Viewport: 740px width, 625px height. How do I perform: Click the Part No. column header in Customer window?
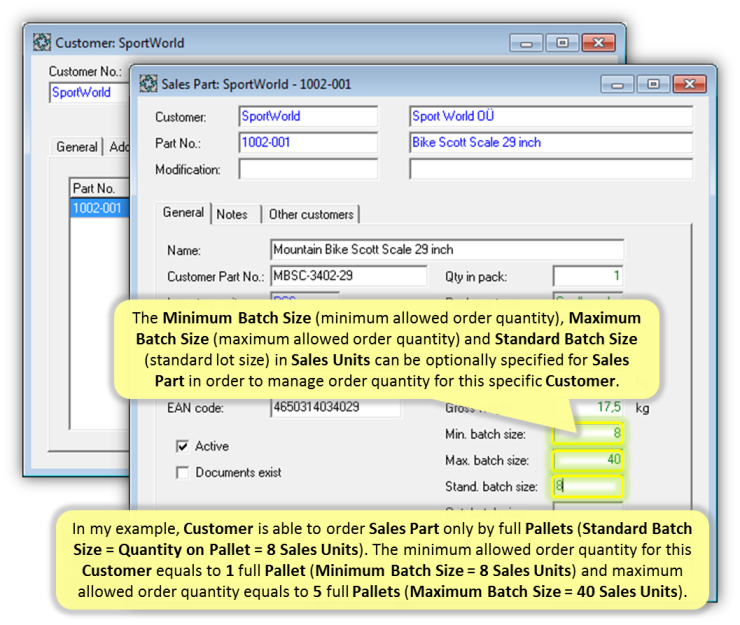(100, 188)
